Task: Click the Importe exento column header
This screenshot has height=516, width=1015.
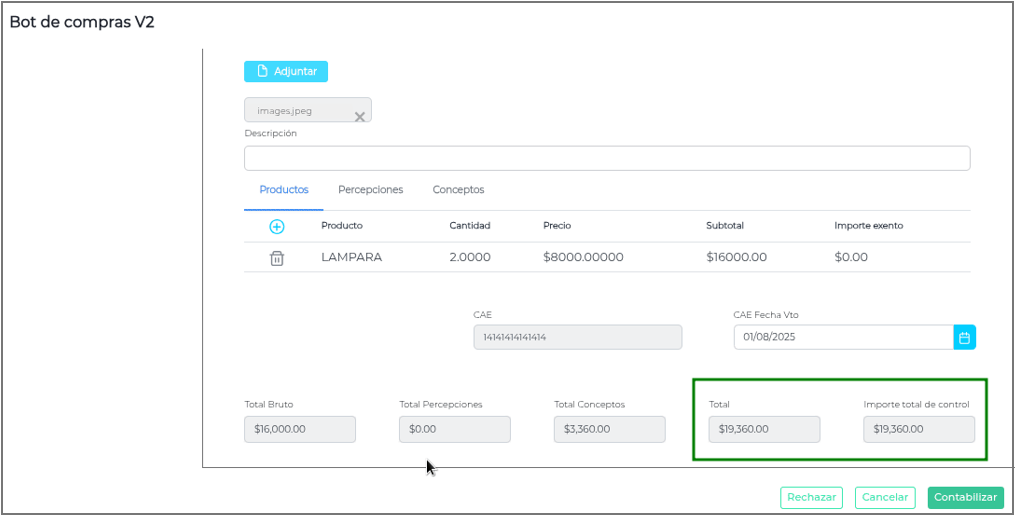Action: tap(869, 226)
